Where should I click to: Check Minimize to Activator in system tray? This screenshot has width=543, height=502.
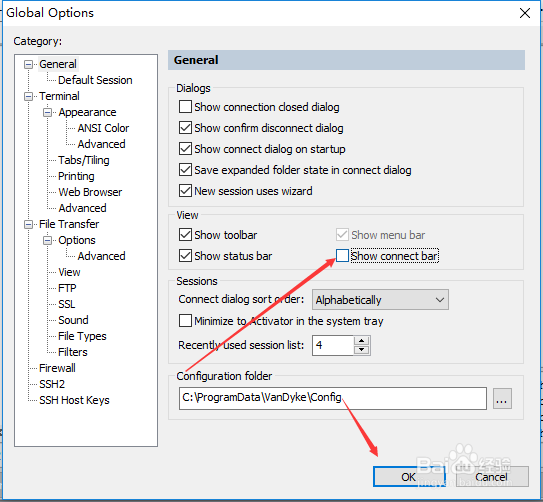185,321
